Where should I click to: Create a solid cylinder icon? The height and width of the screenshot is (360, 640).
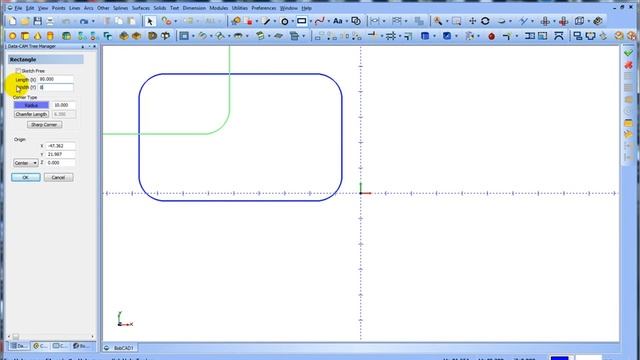coord(50,36)
